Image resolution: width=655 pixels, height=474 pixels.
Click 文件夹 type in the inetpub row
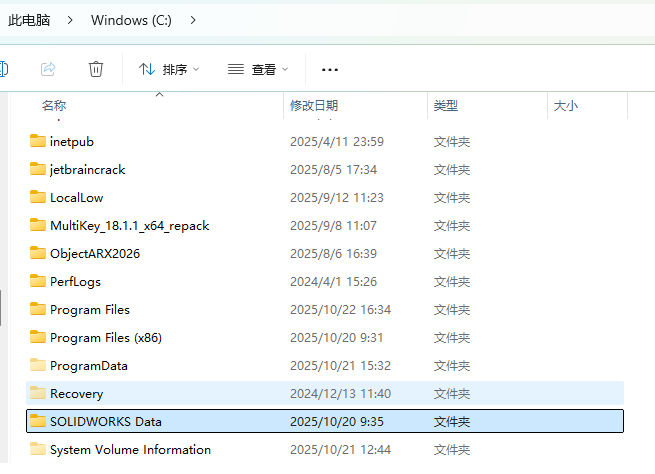(452, 142)
